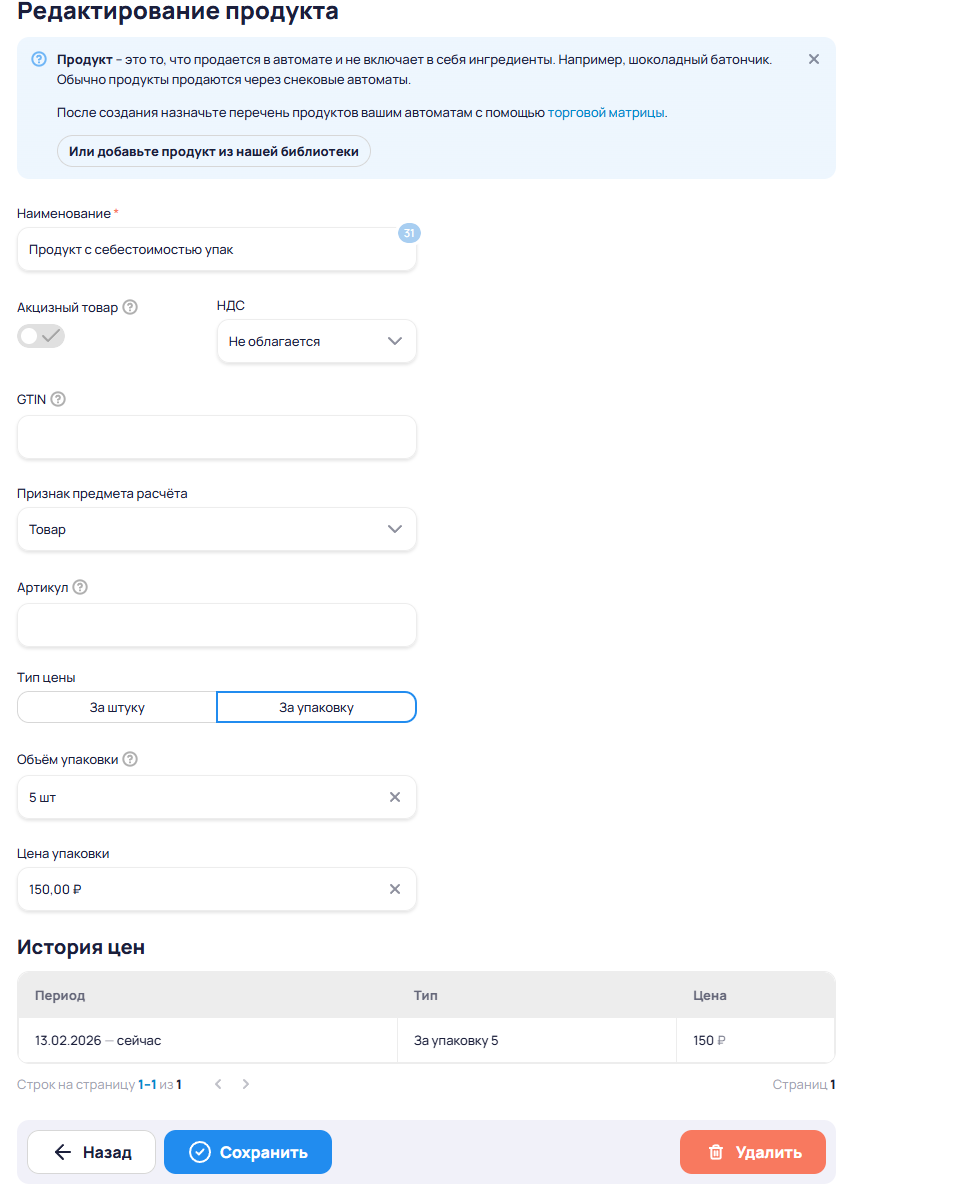
Task: Toggle the Акцизный товар switch
Action: (x=41, y=336)
